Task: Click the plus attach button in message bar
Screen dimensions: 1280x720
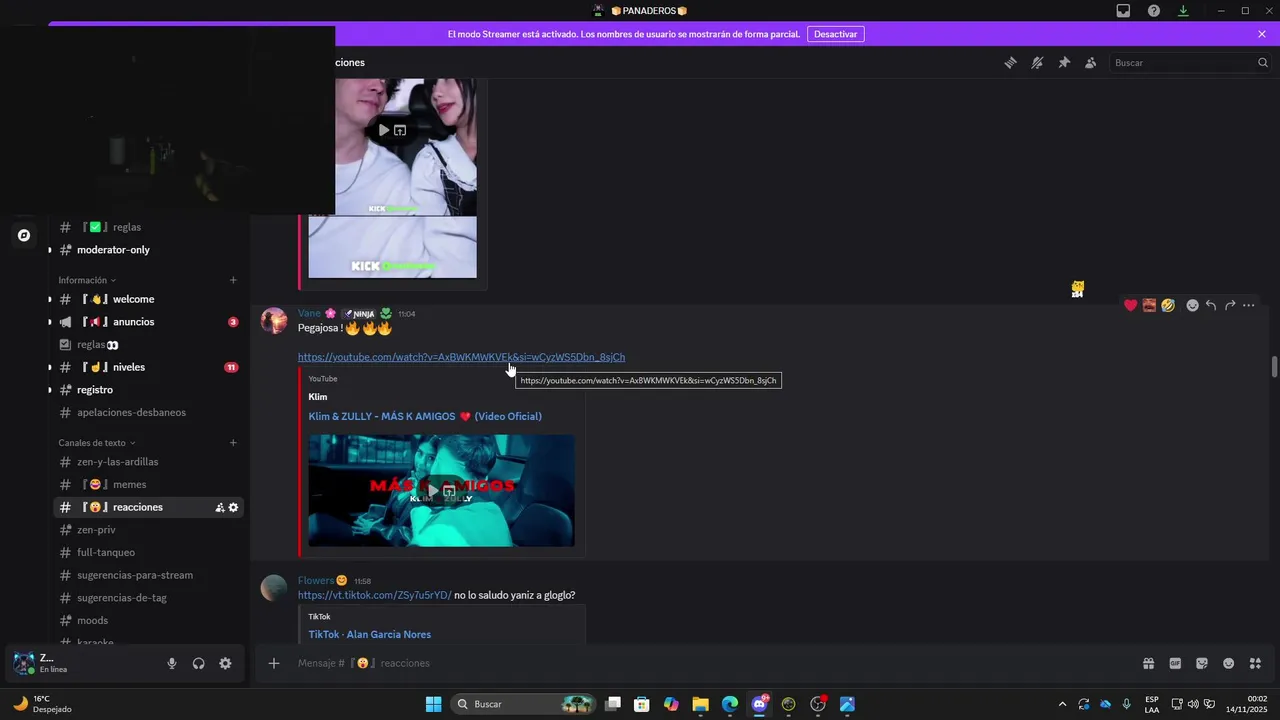Action: (274, 663)
